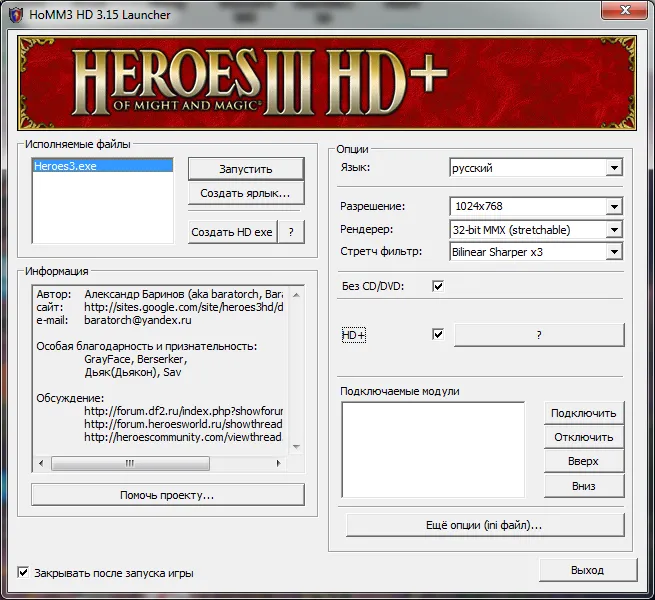
Task: Open the Язык language dropdown
Action: 614,168
